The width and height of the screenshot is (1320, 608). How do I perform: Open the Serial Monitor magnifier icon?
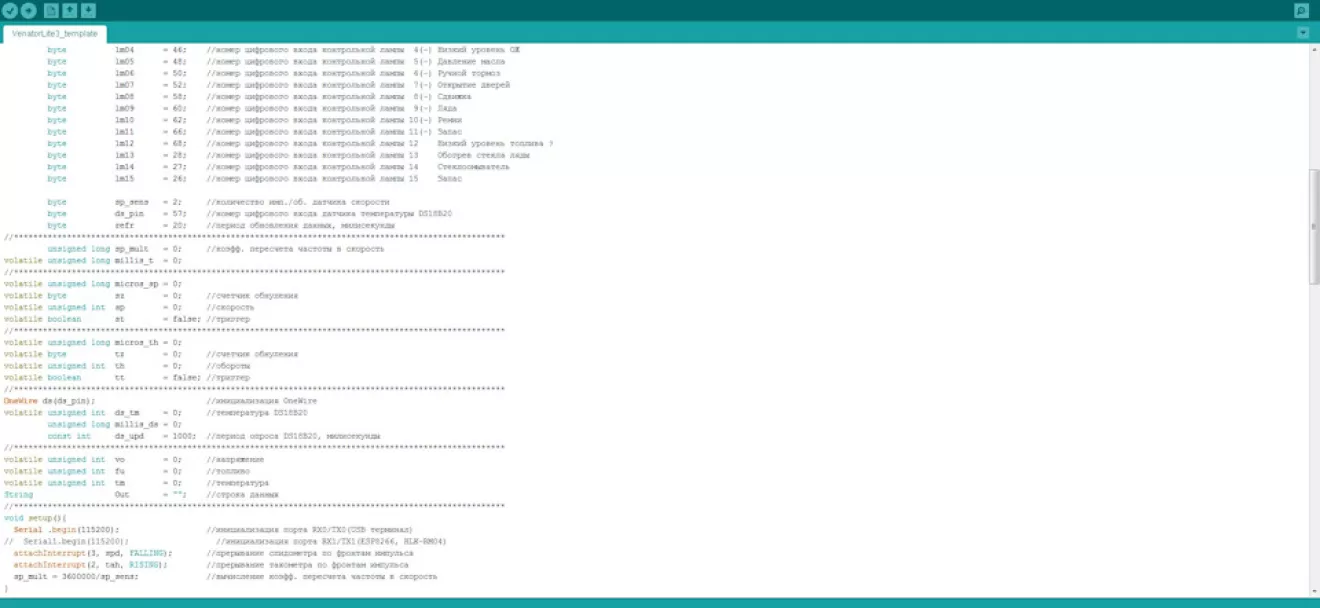pyautogui.click(x=1301, y=11)
